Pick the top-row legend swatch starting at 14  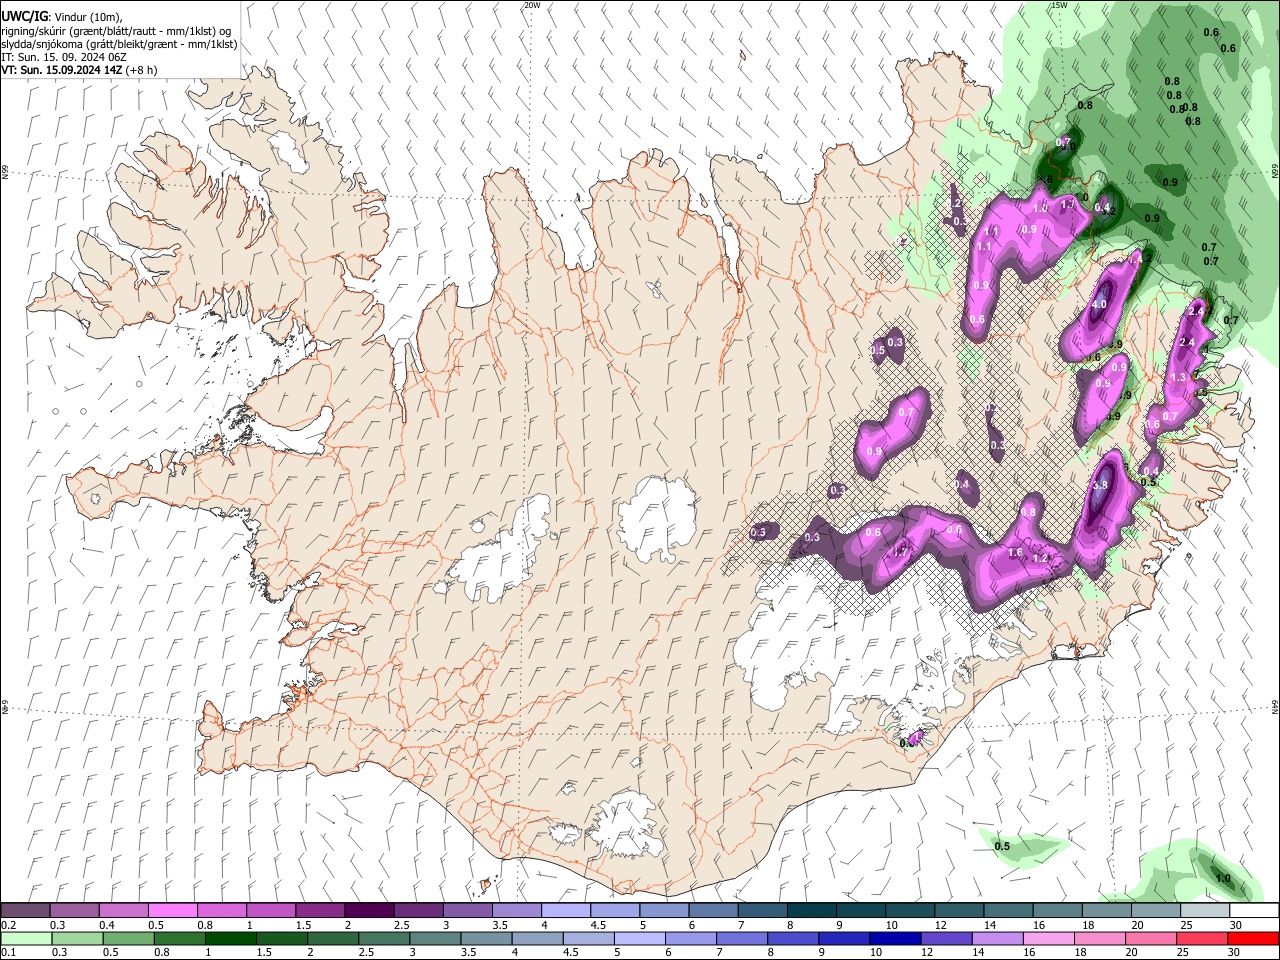[x=1008, y=910]
